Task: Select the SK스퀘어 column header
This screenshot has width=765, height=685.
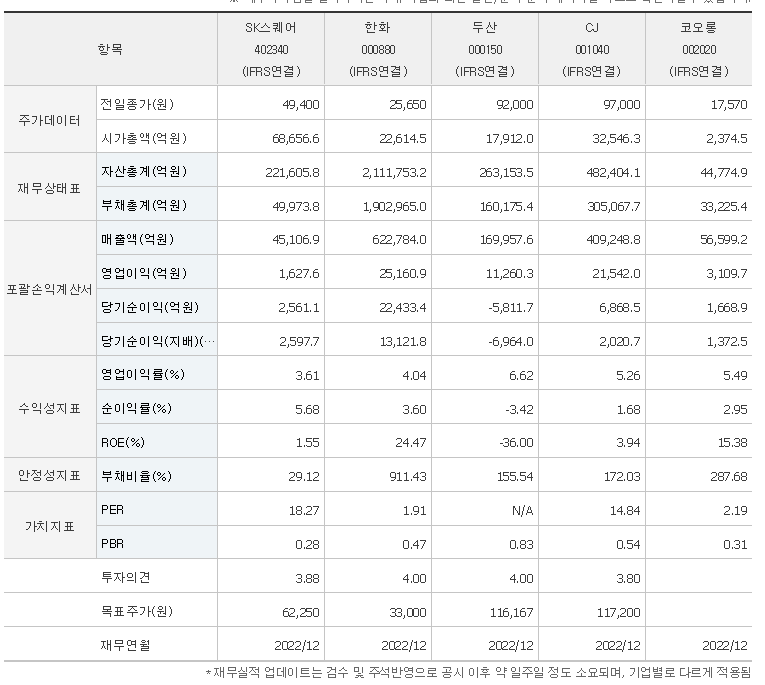Action: (x=271, y=49)
